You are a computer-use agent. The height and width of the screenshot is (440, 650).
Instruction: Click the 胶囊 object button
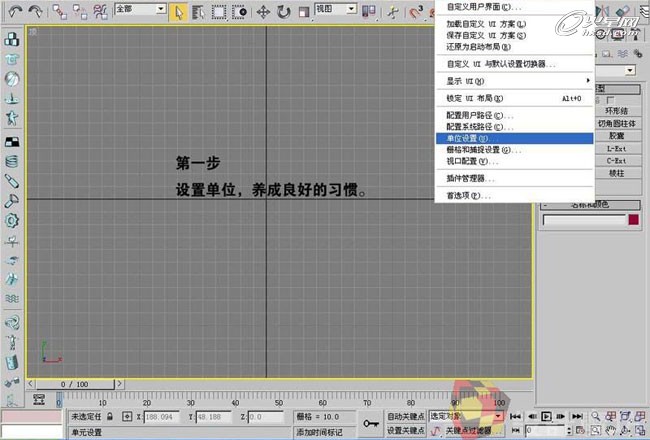coord(616,135)
